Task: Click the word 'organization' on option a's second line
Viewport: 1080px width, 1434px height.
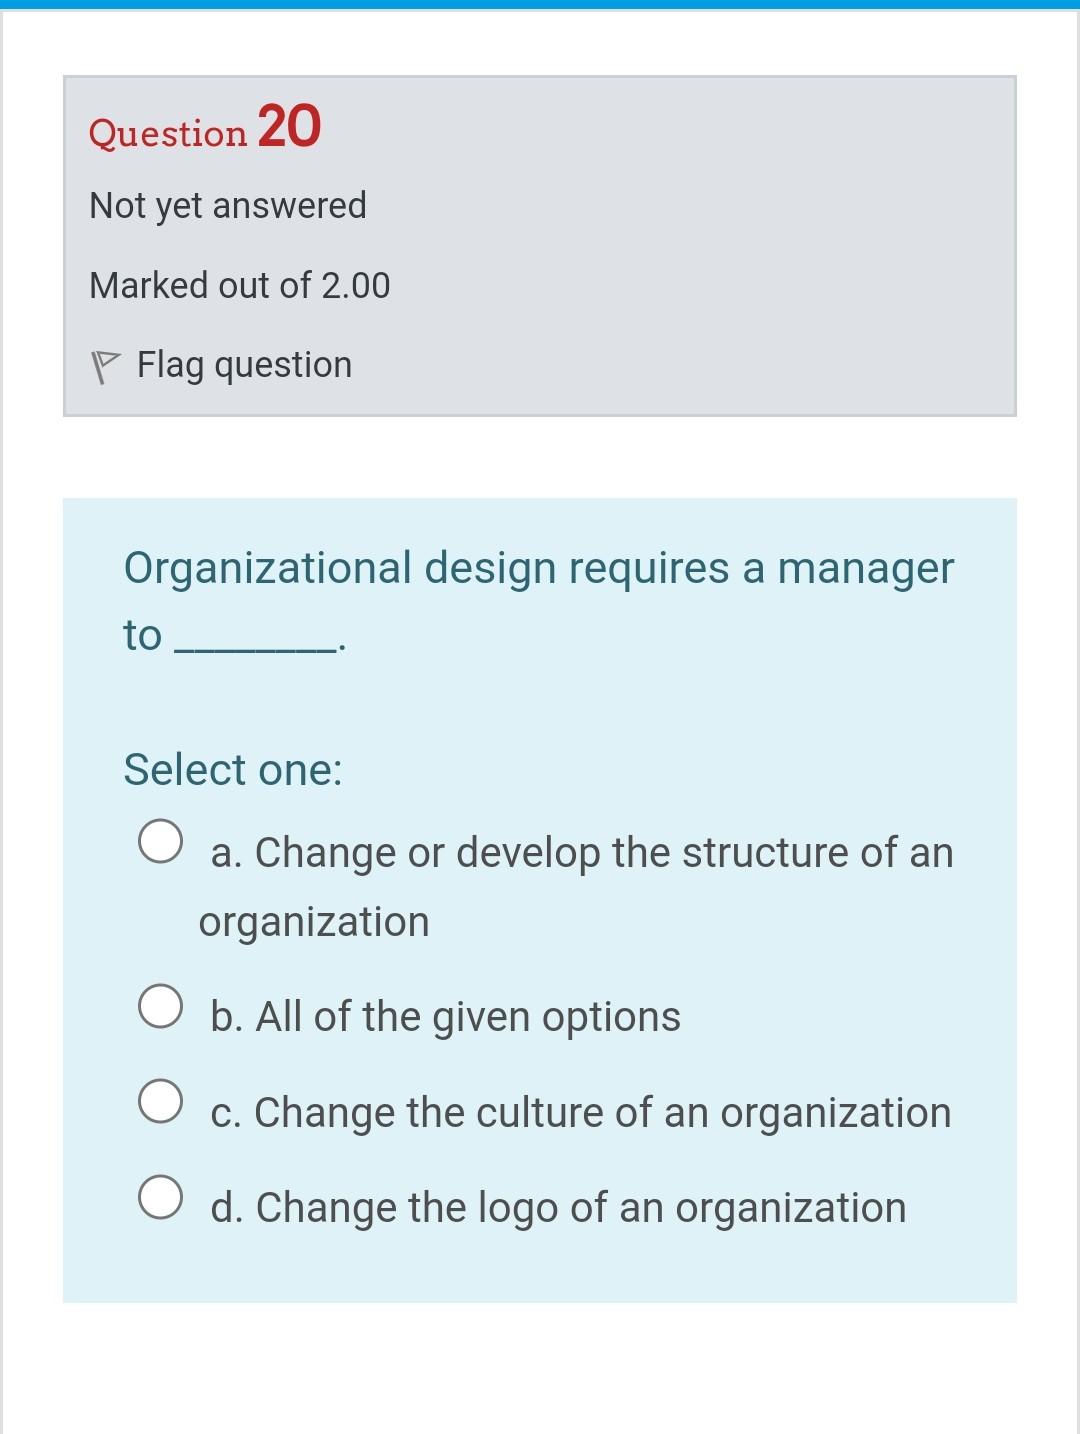Action: [x=314, y=922]
